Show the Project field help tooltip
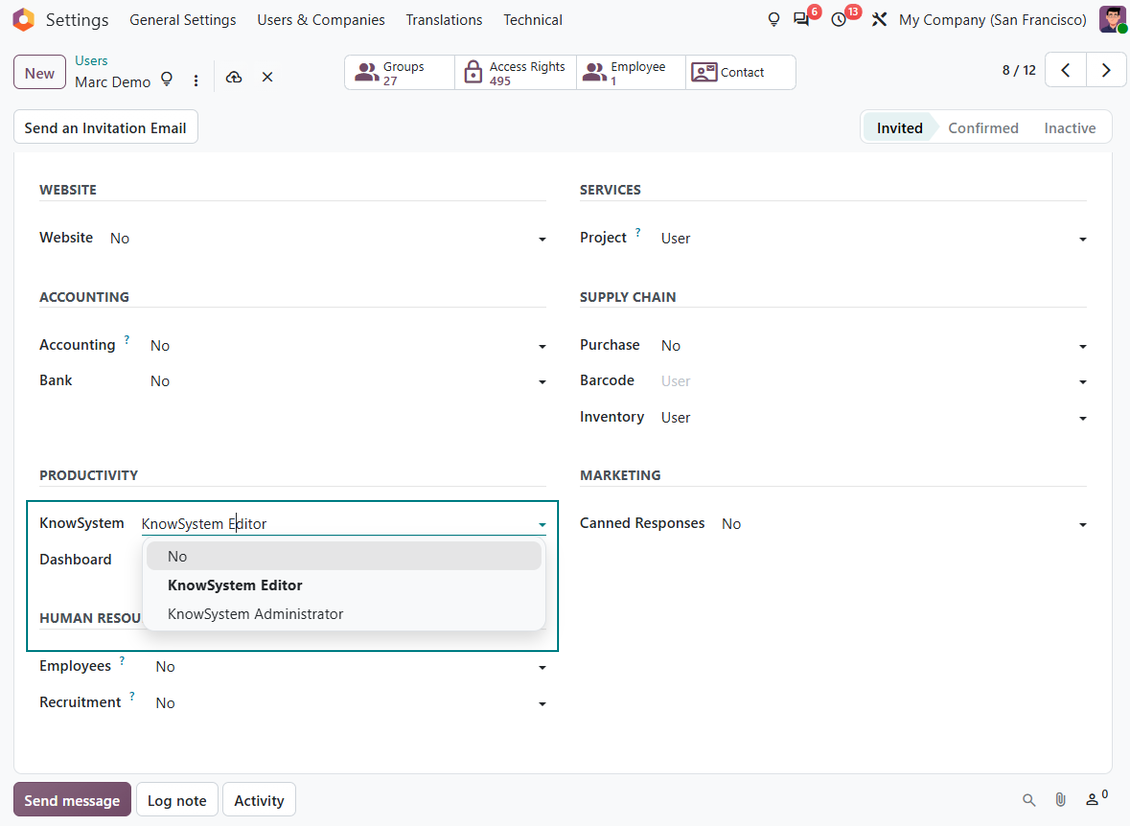 coord(638,232)
